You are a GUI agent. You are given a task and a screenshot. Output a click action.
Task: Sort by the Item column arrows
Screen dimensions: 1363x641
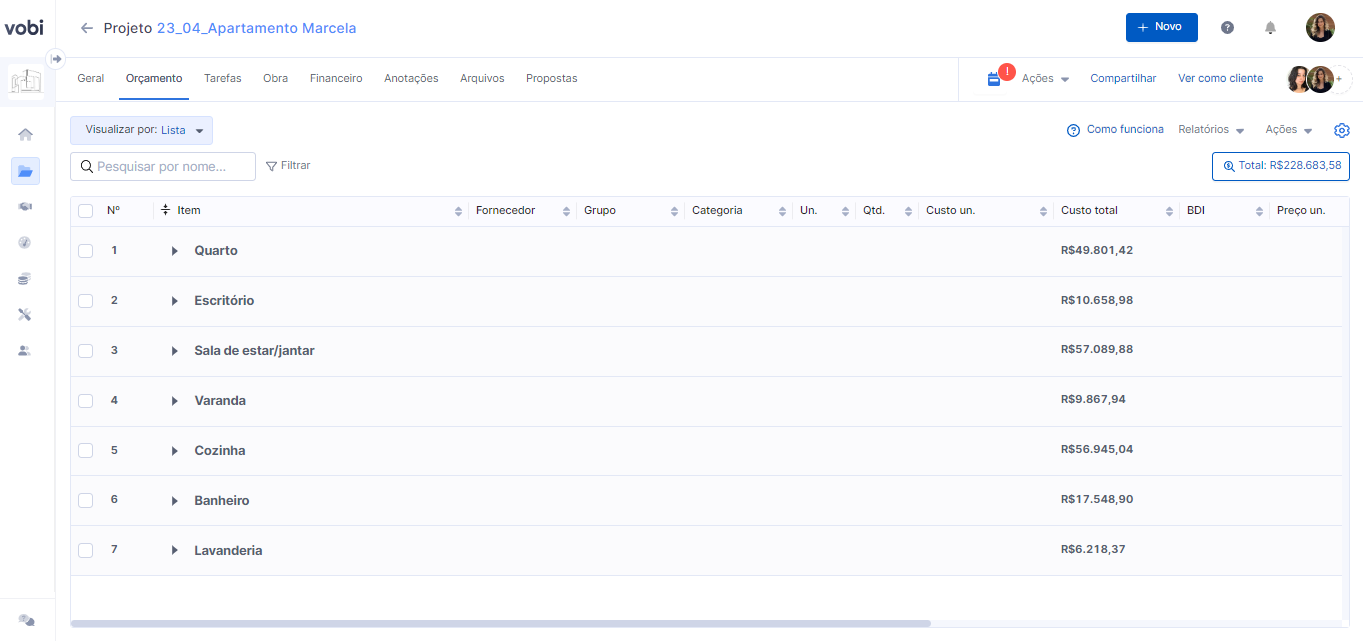coord(459,211)
